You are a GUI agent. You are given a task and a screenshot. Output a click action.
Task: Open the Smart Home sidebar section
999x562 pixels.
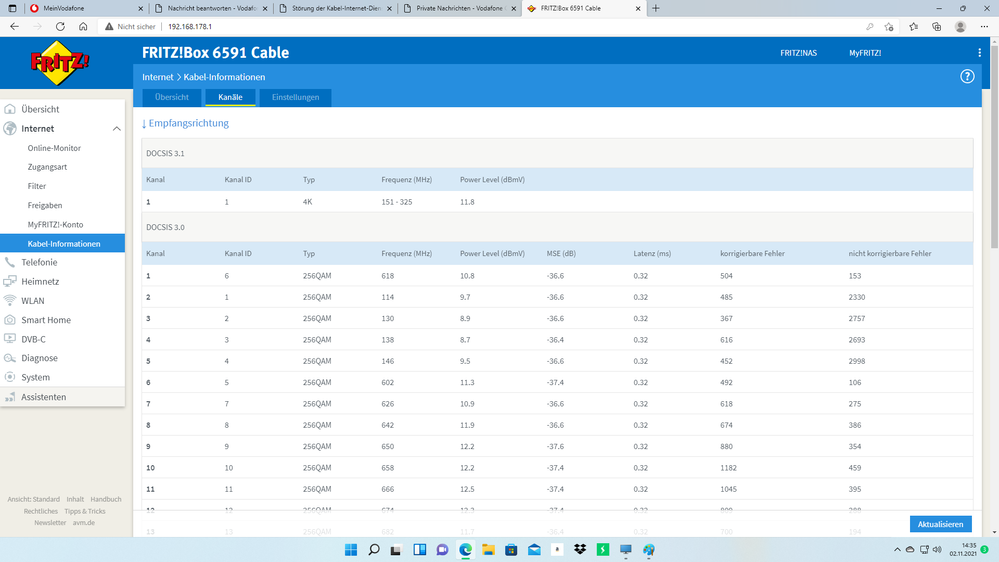pos(45,320)
